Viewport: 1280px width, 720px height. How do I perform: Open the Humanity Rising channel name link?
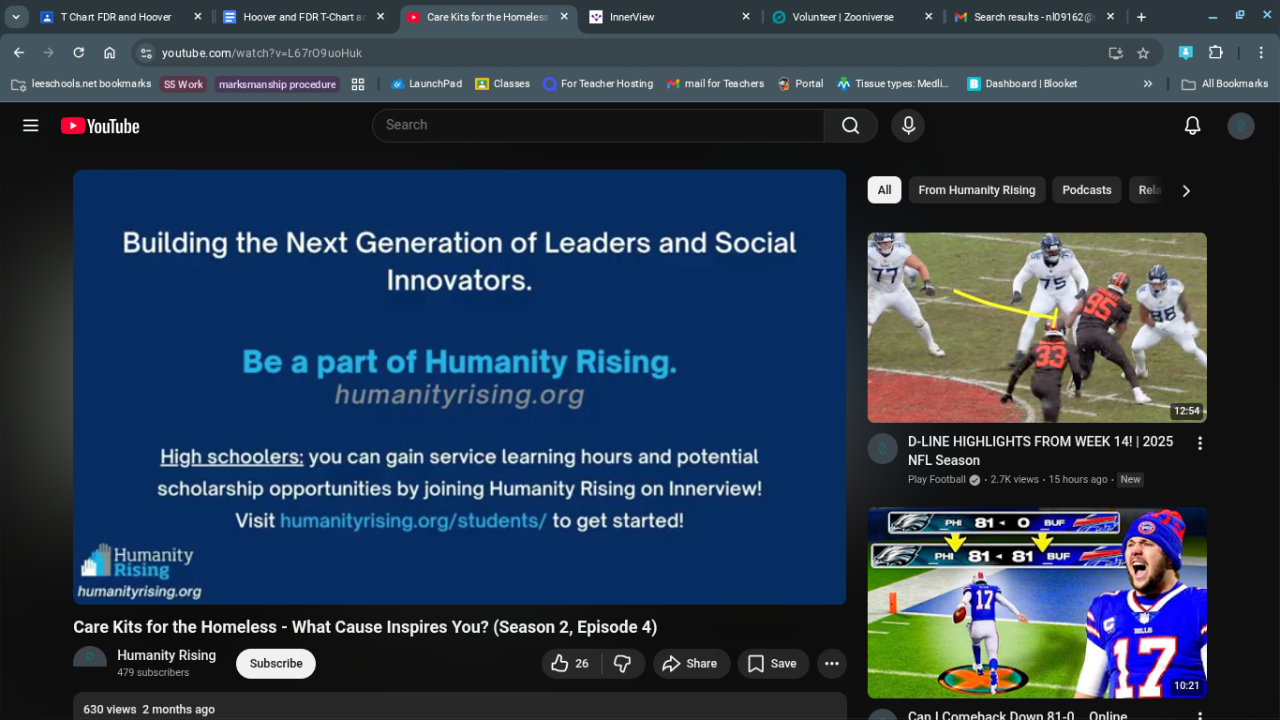[166, 655]
